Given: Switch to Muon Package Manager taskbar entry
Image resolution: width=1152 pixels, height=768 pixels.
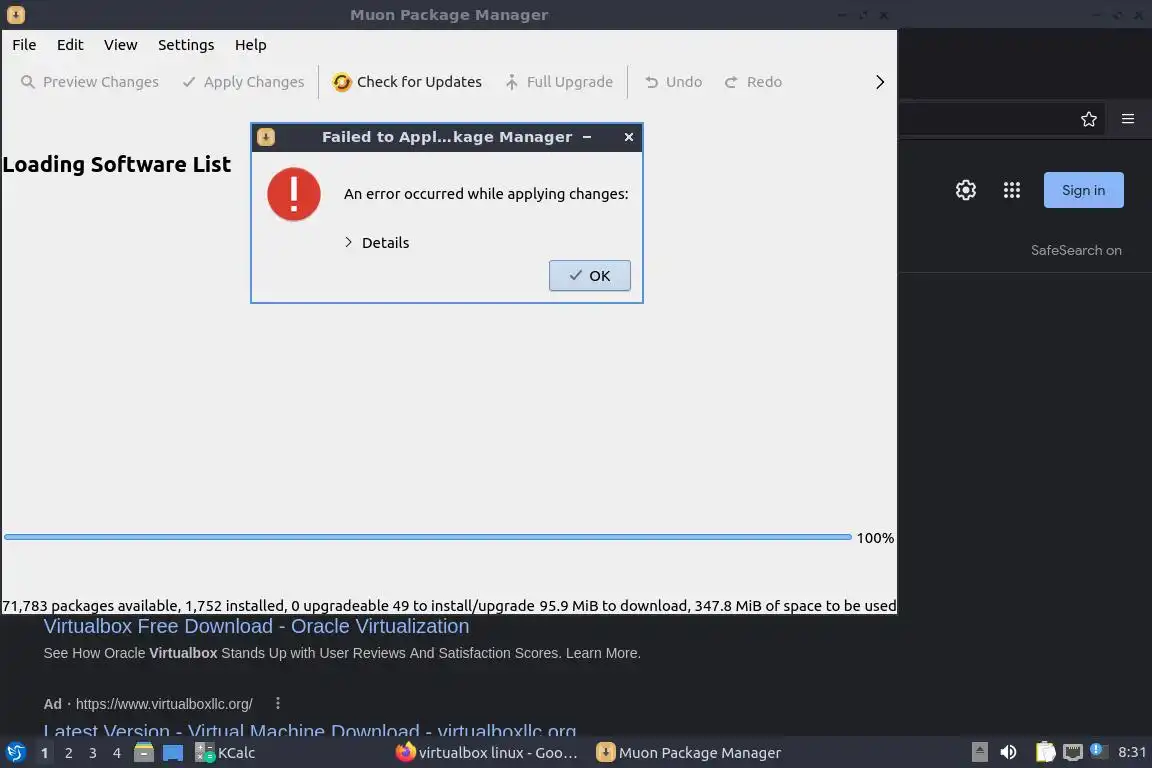Looking at the screenshot, I should (688, 753).
